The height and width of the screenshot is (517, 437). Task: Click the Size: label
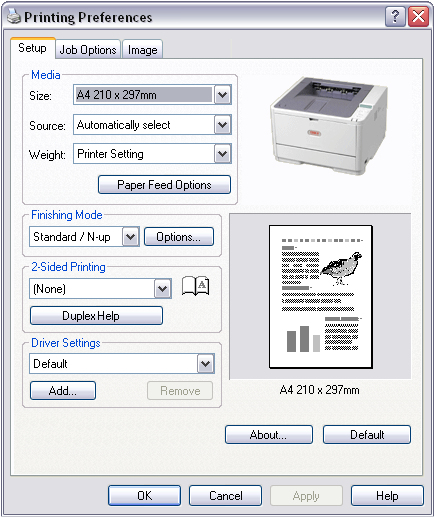coord(40,96)
